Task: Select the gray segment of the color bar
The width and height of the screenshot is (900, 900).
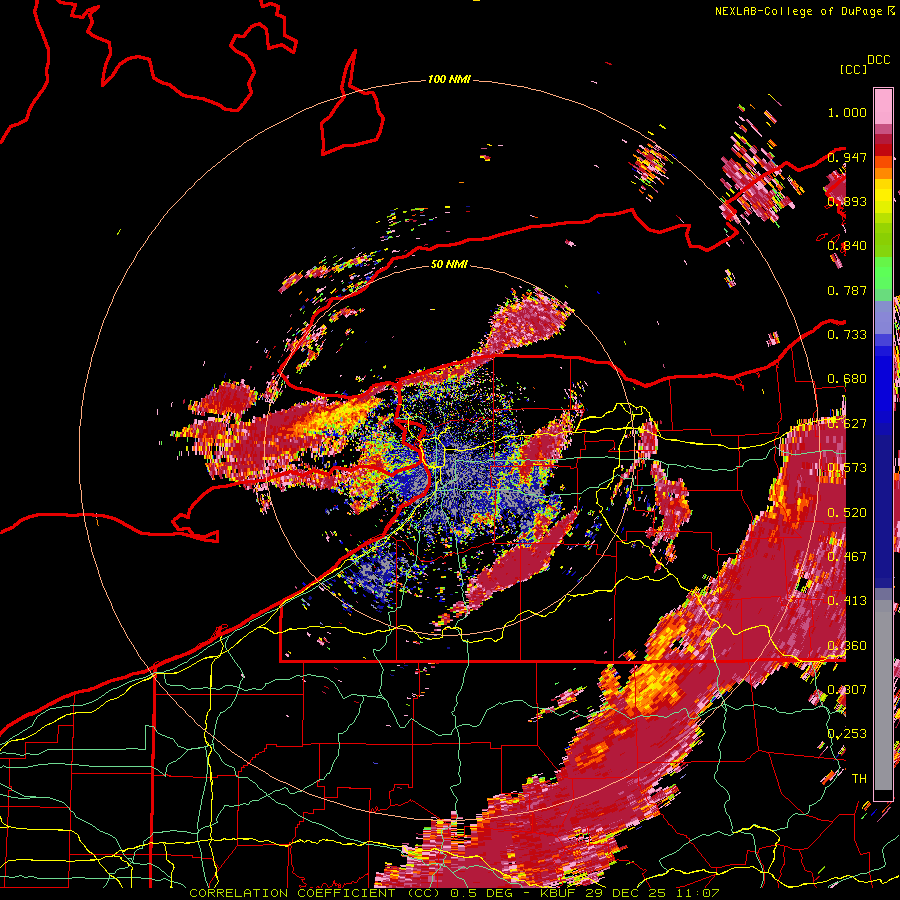Action: (883, 695)
